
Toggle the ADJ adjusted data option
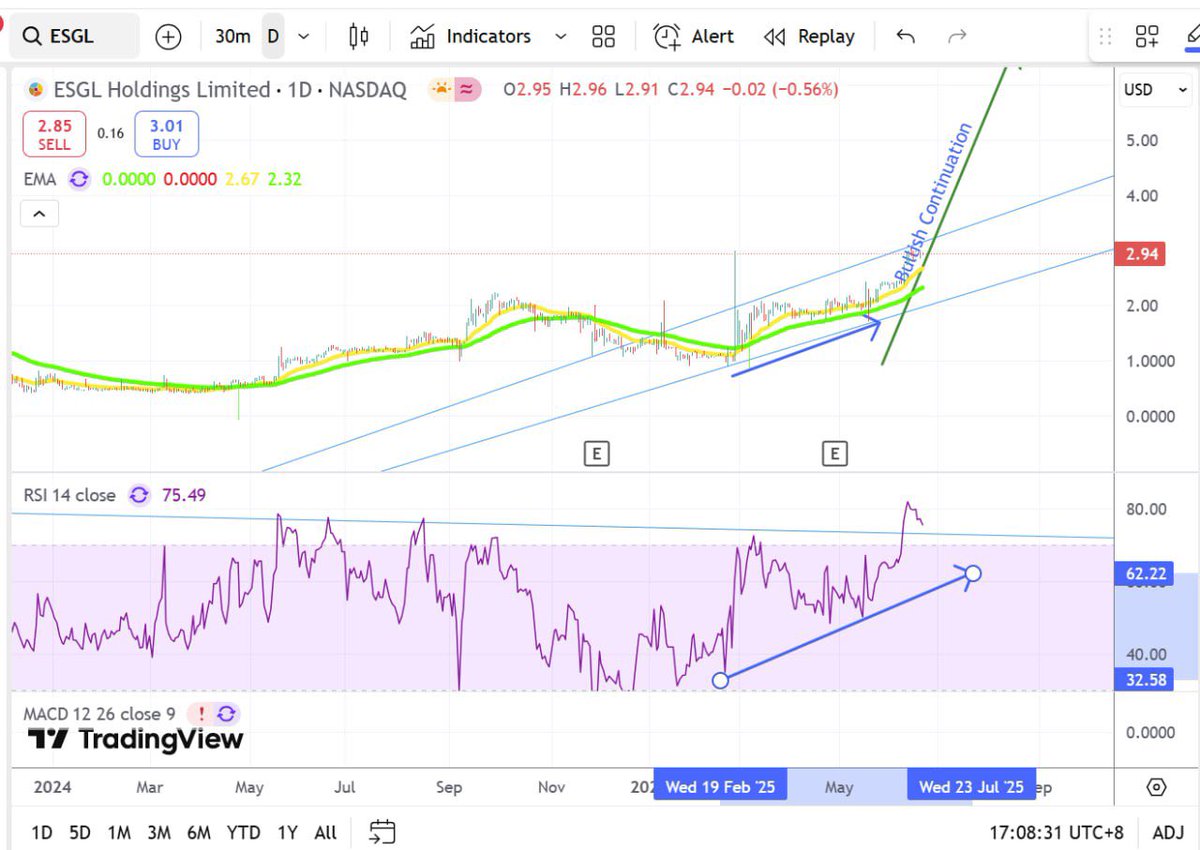pos(1168,832)
